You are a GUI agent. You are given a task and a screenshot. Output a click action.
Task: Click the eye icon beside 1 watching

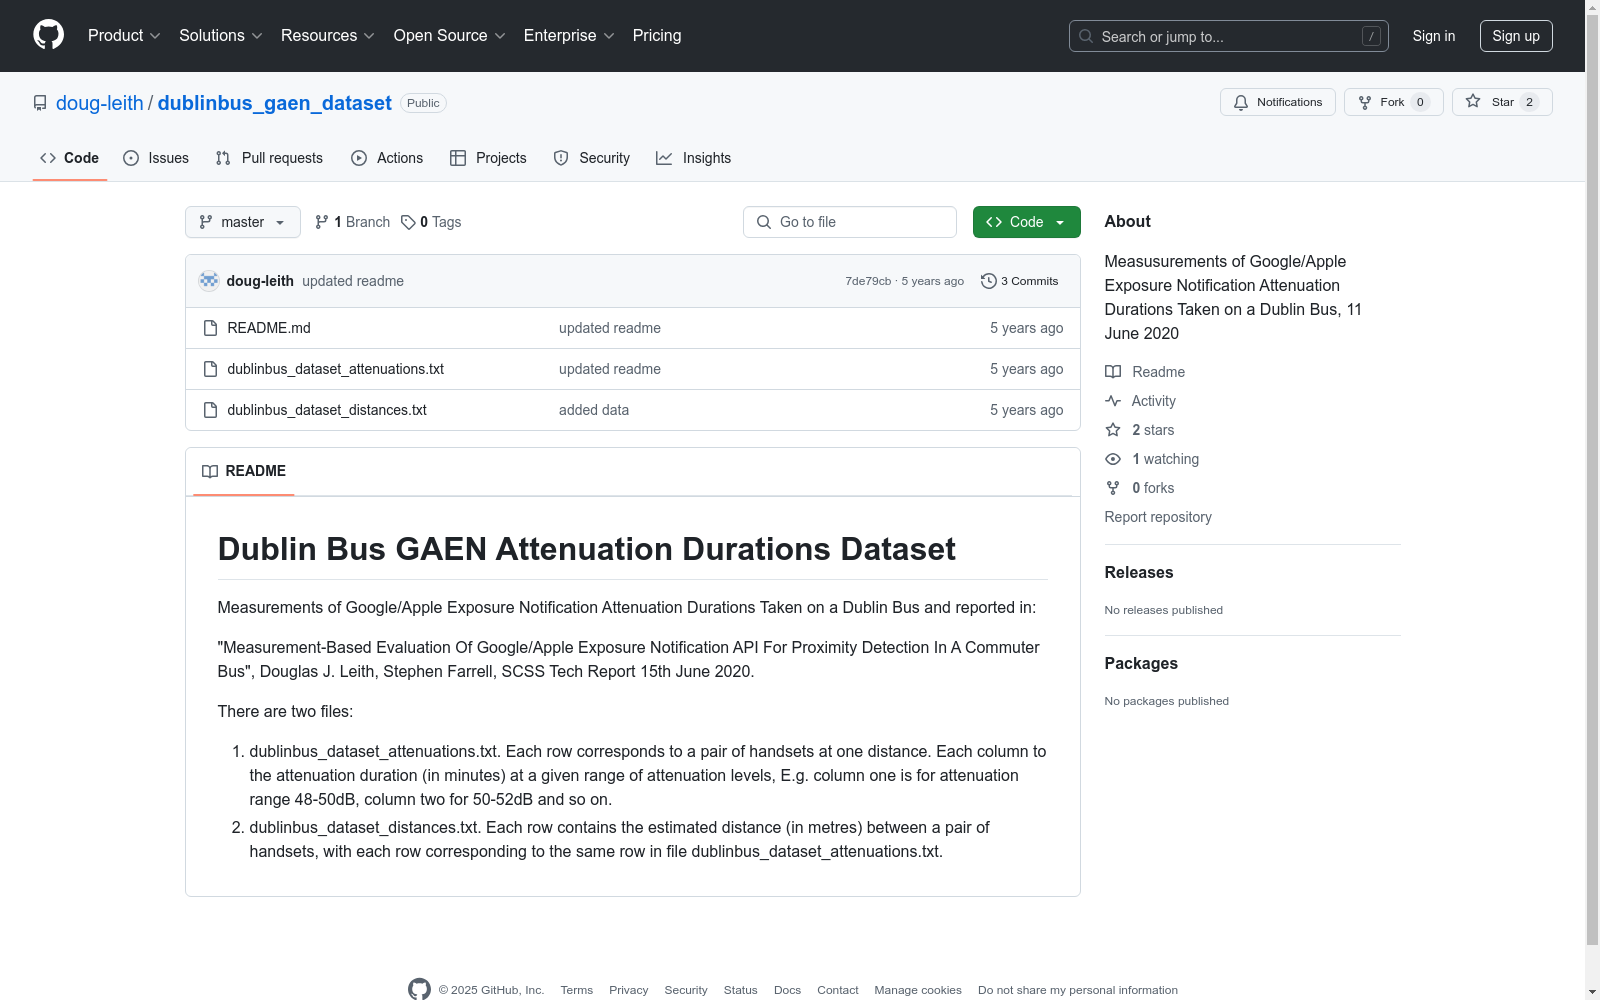[1113, 459]
